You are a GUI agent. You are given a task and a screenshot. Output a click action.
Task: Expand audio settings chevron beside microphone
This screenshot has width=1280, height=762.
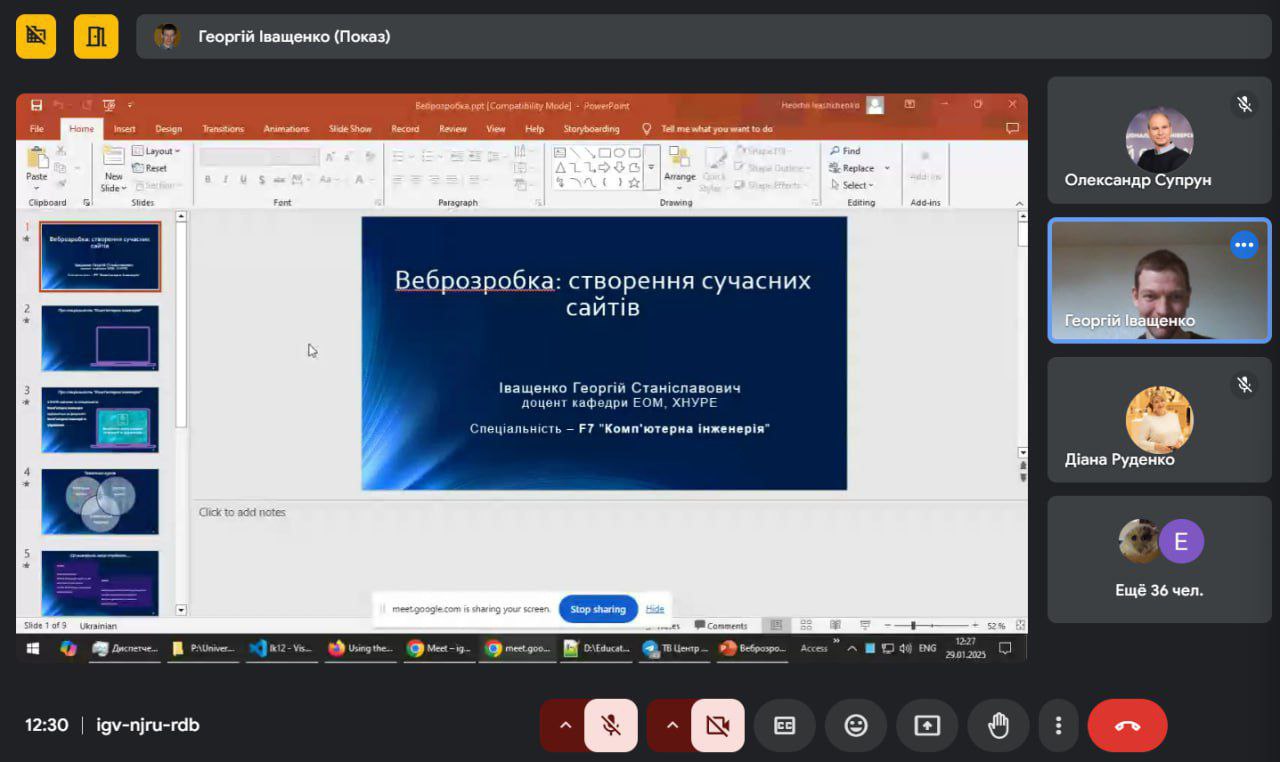(x=565, y=725)
